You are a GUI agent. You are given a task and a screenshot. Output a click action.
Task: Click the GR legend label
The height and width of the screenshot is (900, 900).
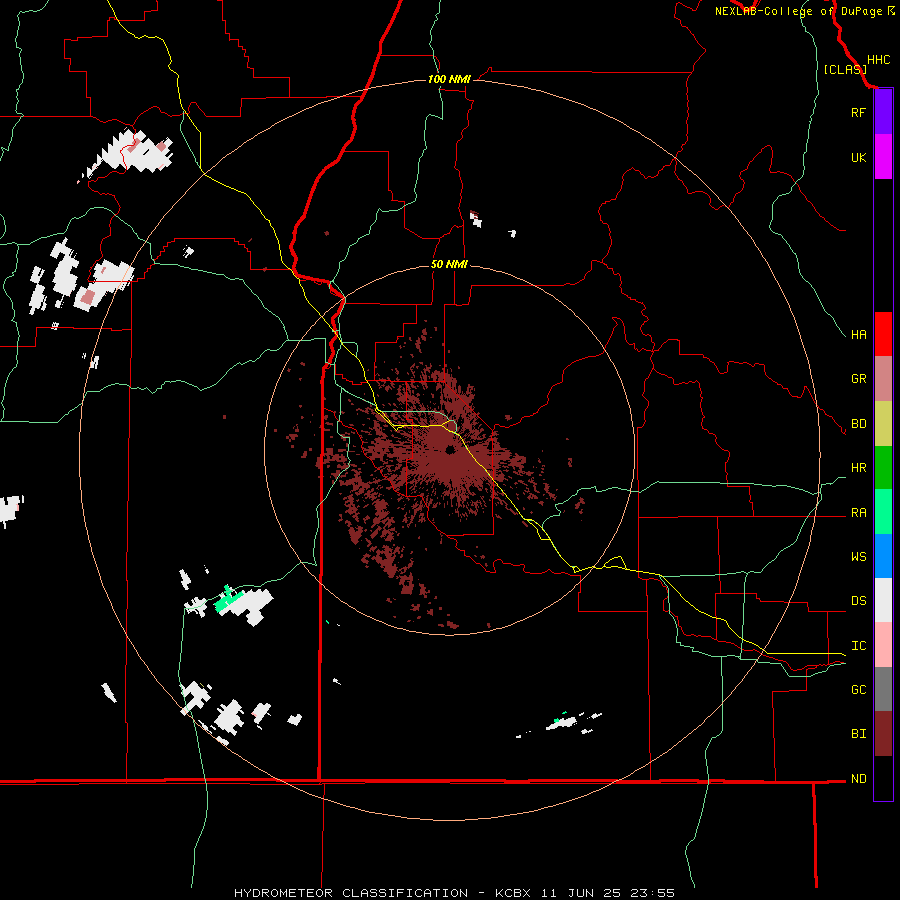[858, 379]
